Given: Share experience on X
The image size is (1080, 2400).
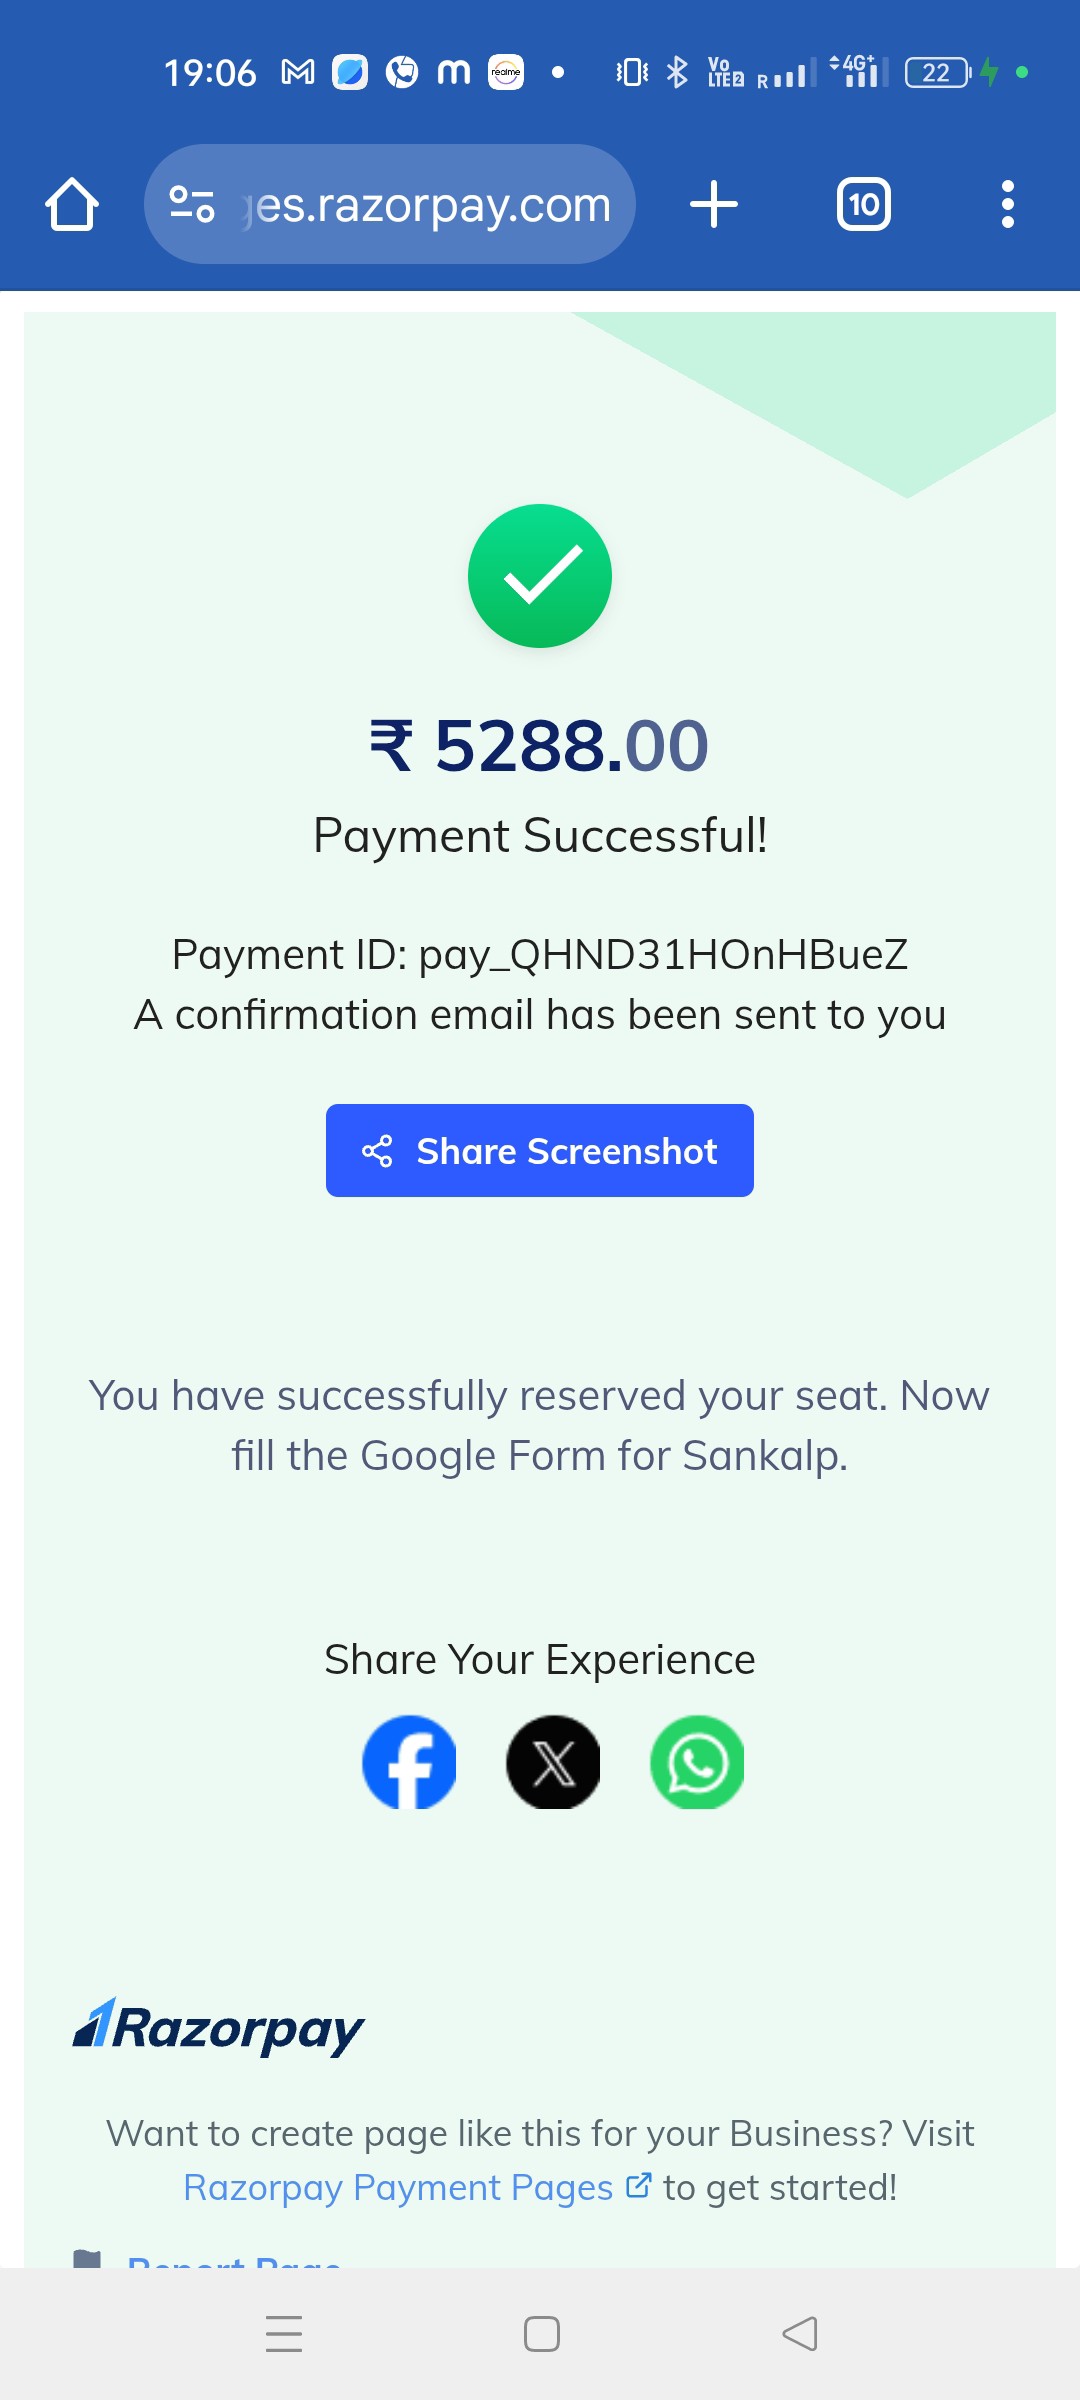Looking at the screenshot, I should (x=553, y=1762).
